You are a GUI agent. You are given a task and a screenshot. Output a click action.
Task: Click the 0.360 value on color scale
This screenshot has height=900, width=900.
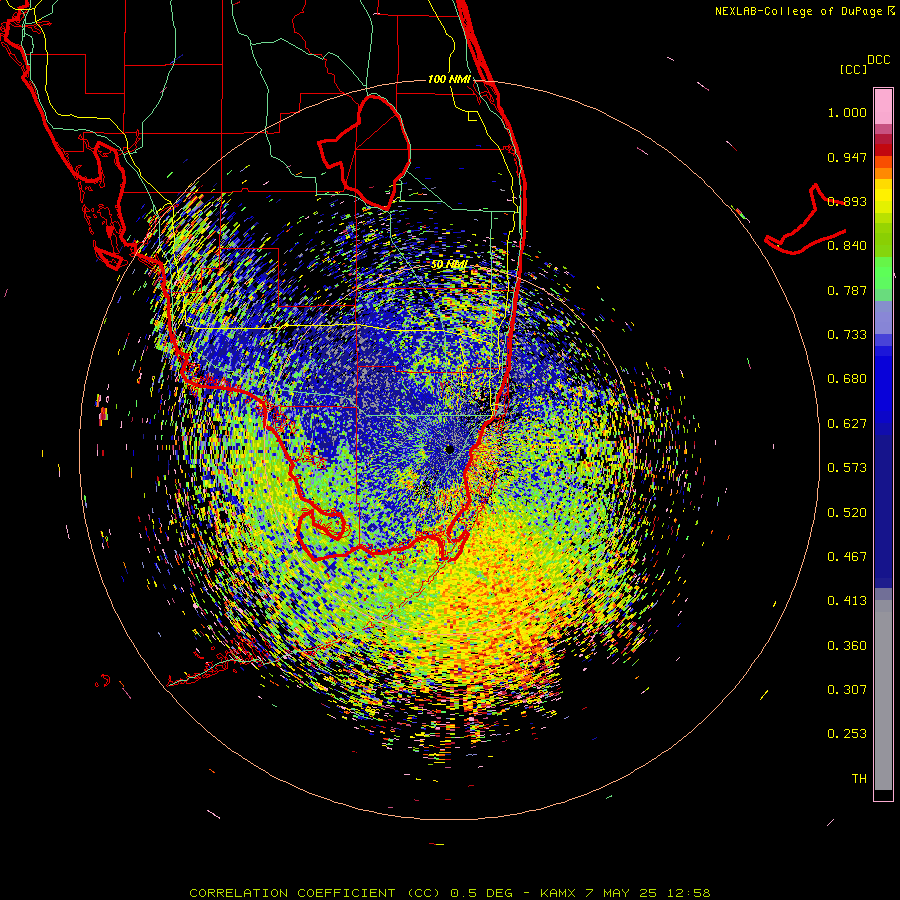pos(847,646)
